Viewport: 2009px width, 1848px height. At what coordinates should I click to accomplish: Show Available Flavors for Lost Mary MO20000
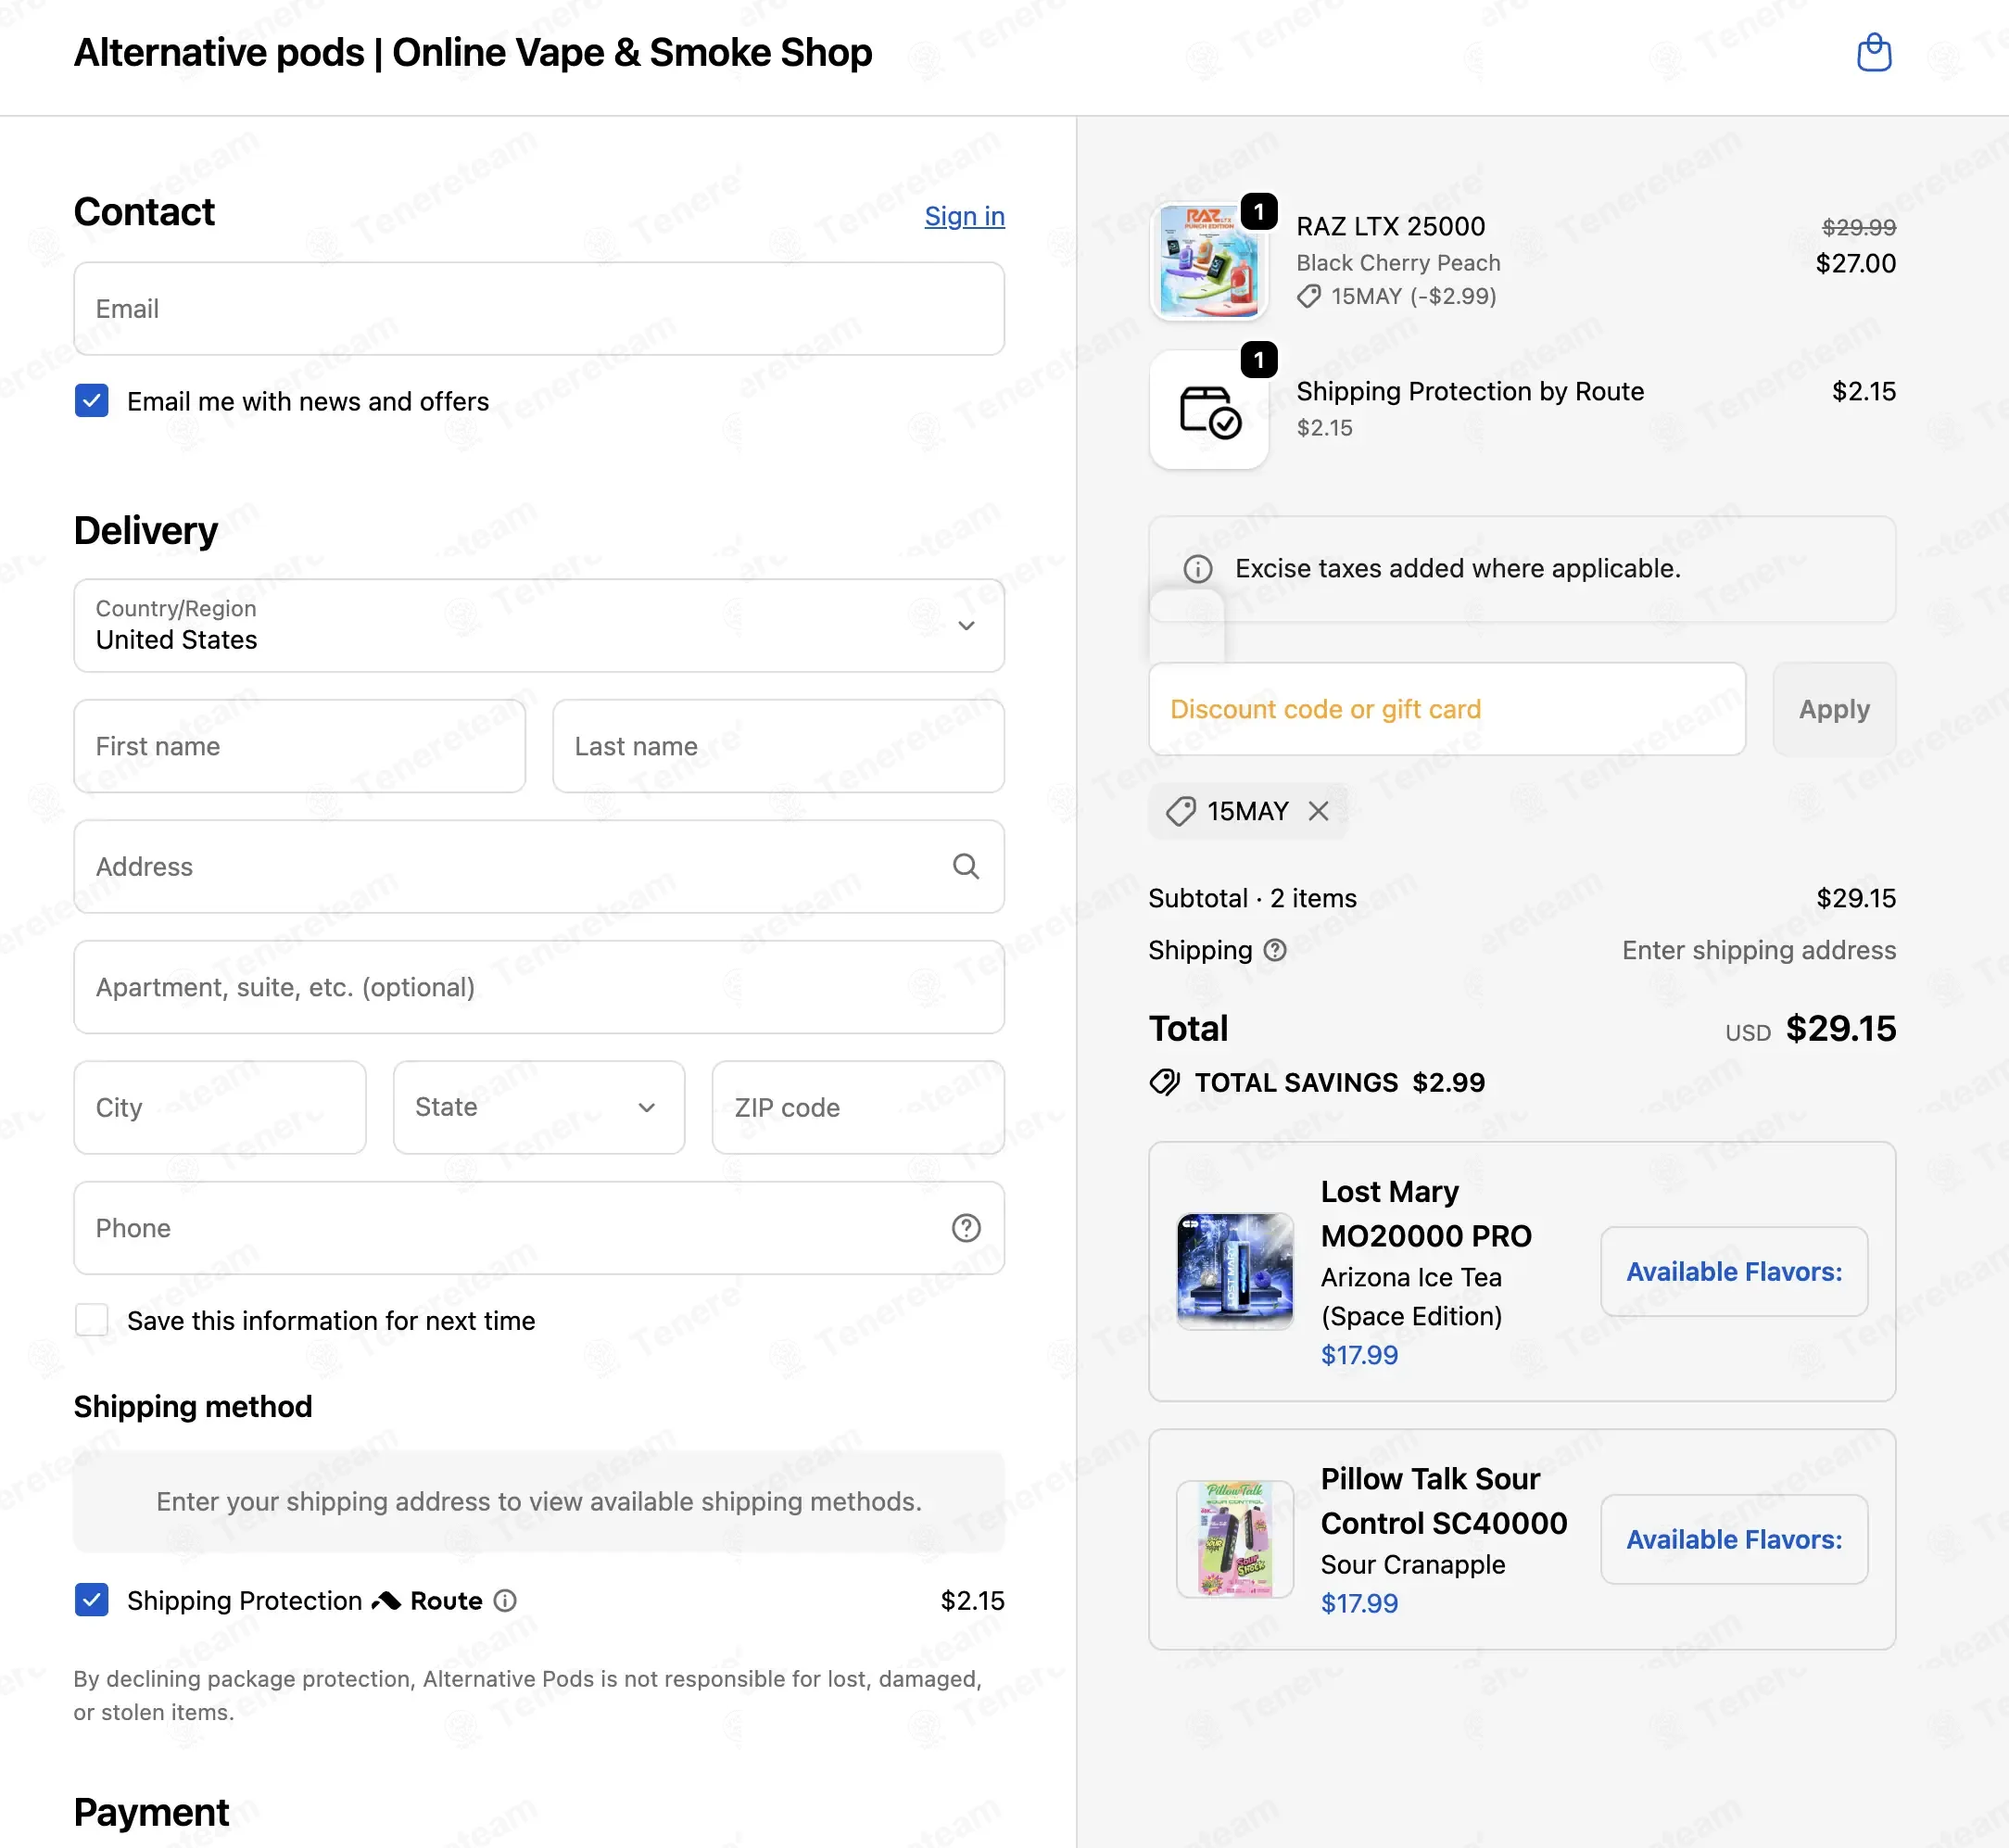1734,1272
